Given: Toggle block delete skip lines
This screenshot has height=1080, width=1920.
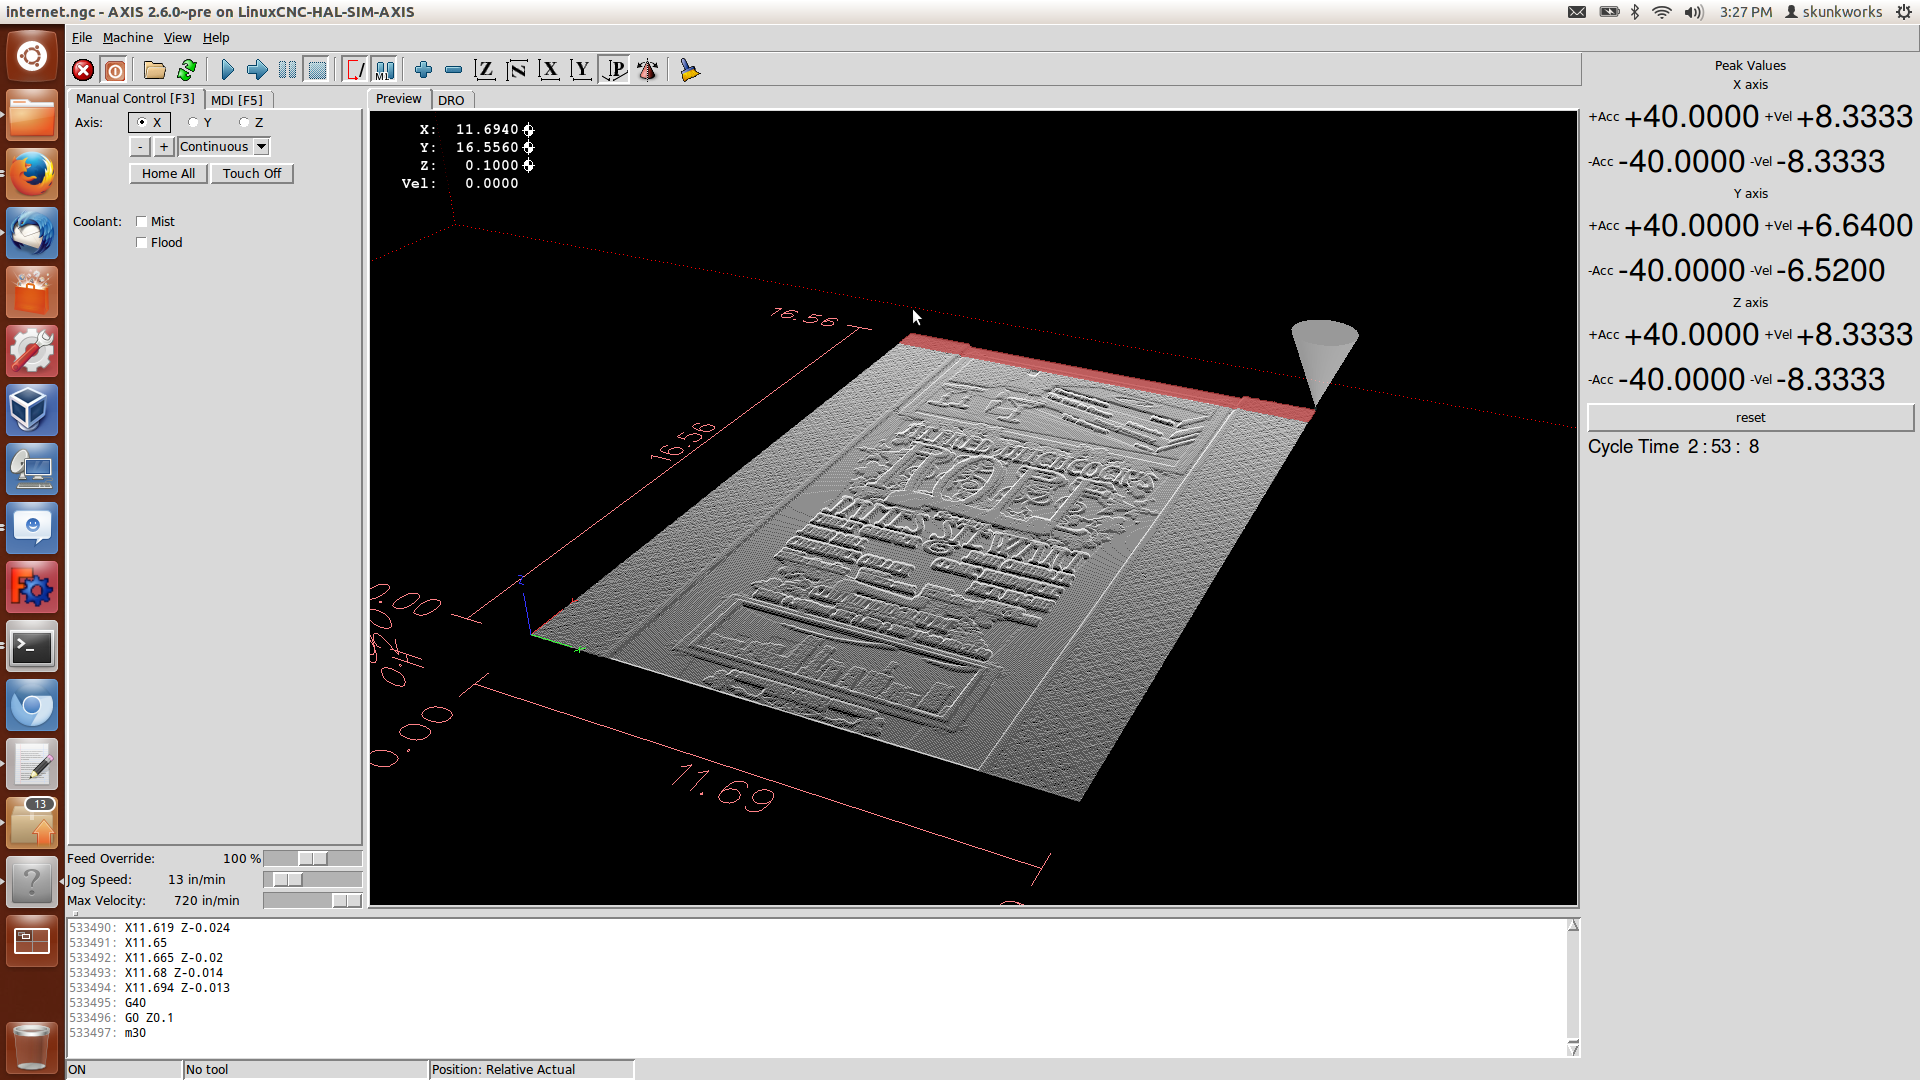Looking at the screenshot, I should pyautogui.click(x=355, y=70).
